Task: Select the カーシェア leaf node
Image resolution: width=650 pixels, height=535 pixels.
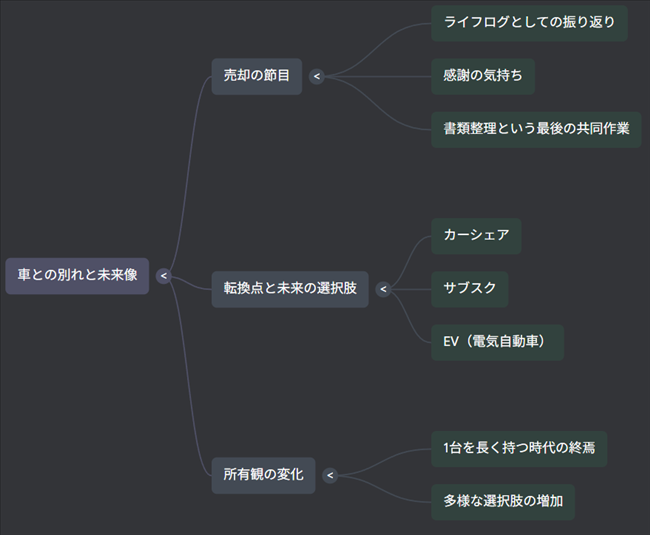Action: (476, 236)
